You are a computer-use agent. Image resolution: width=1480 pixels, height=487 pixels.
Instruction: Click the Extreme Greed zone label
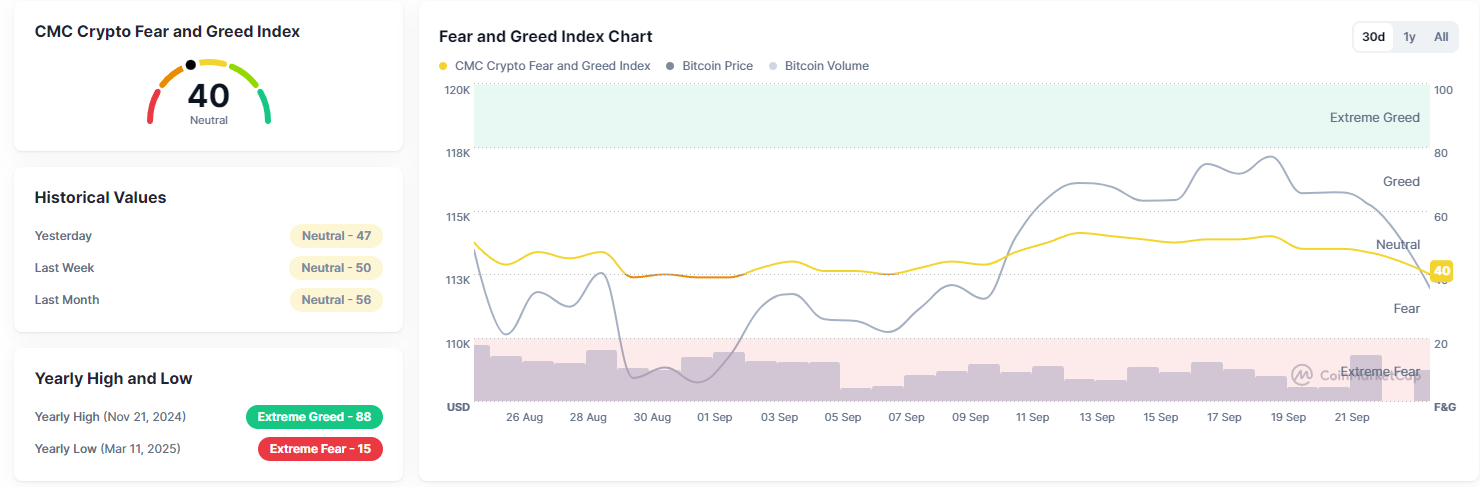point(1374,118)
